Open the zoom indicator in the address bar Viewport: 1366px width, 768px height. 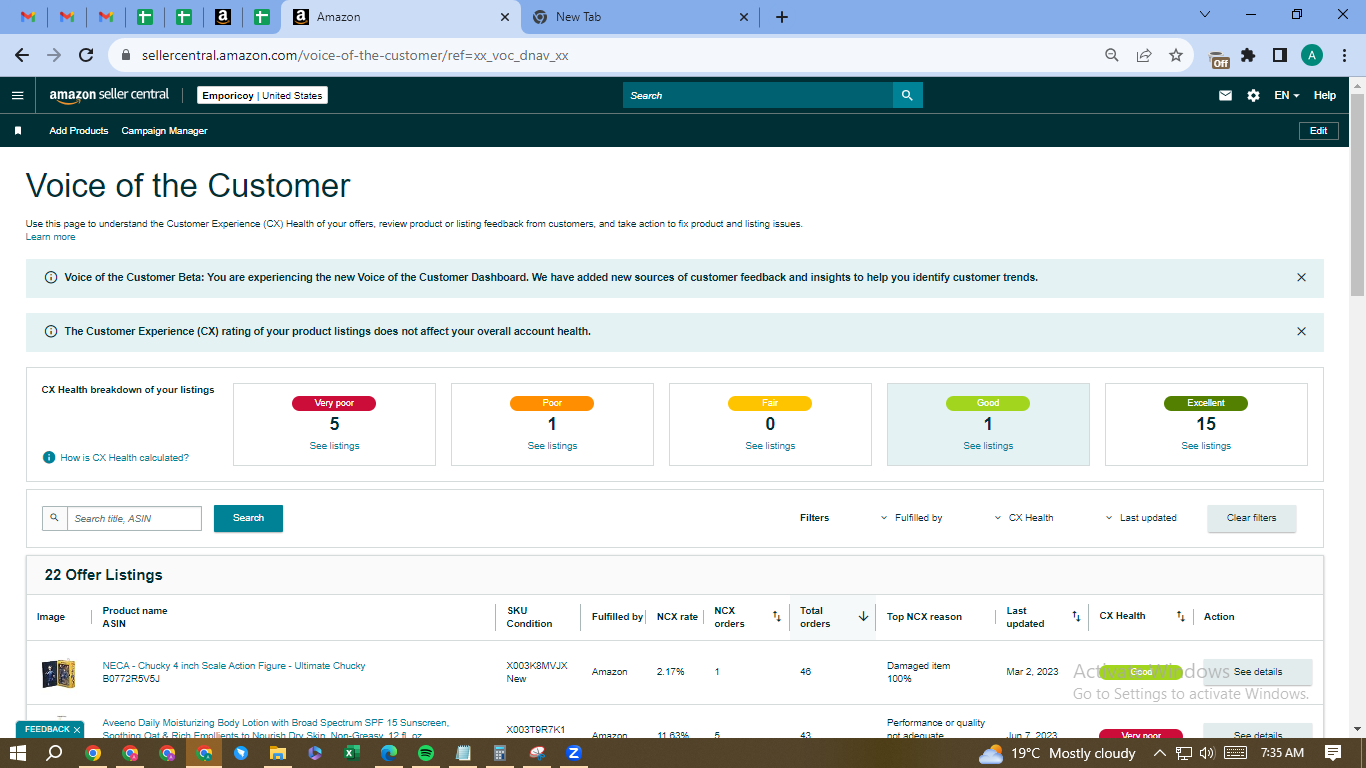tap(1112, 55)
